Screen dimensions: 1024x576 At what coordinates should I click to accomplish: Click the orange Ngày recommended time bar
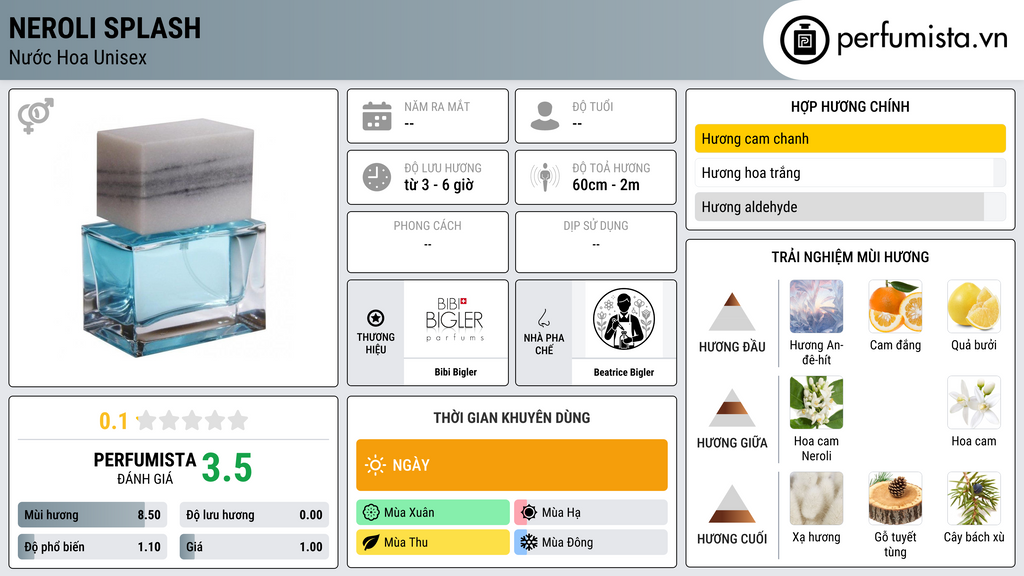coord(511,465)
